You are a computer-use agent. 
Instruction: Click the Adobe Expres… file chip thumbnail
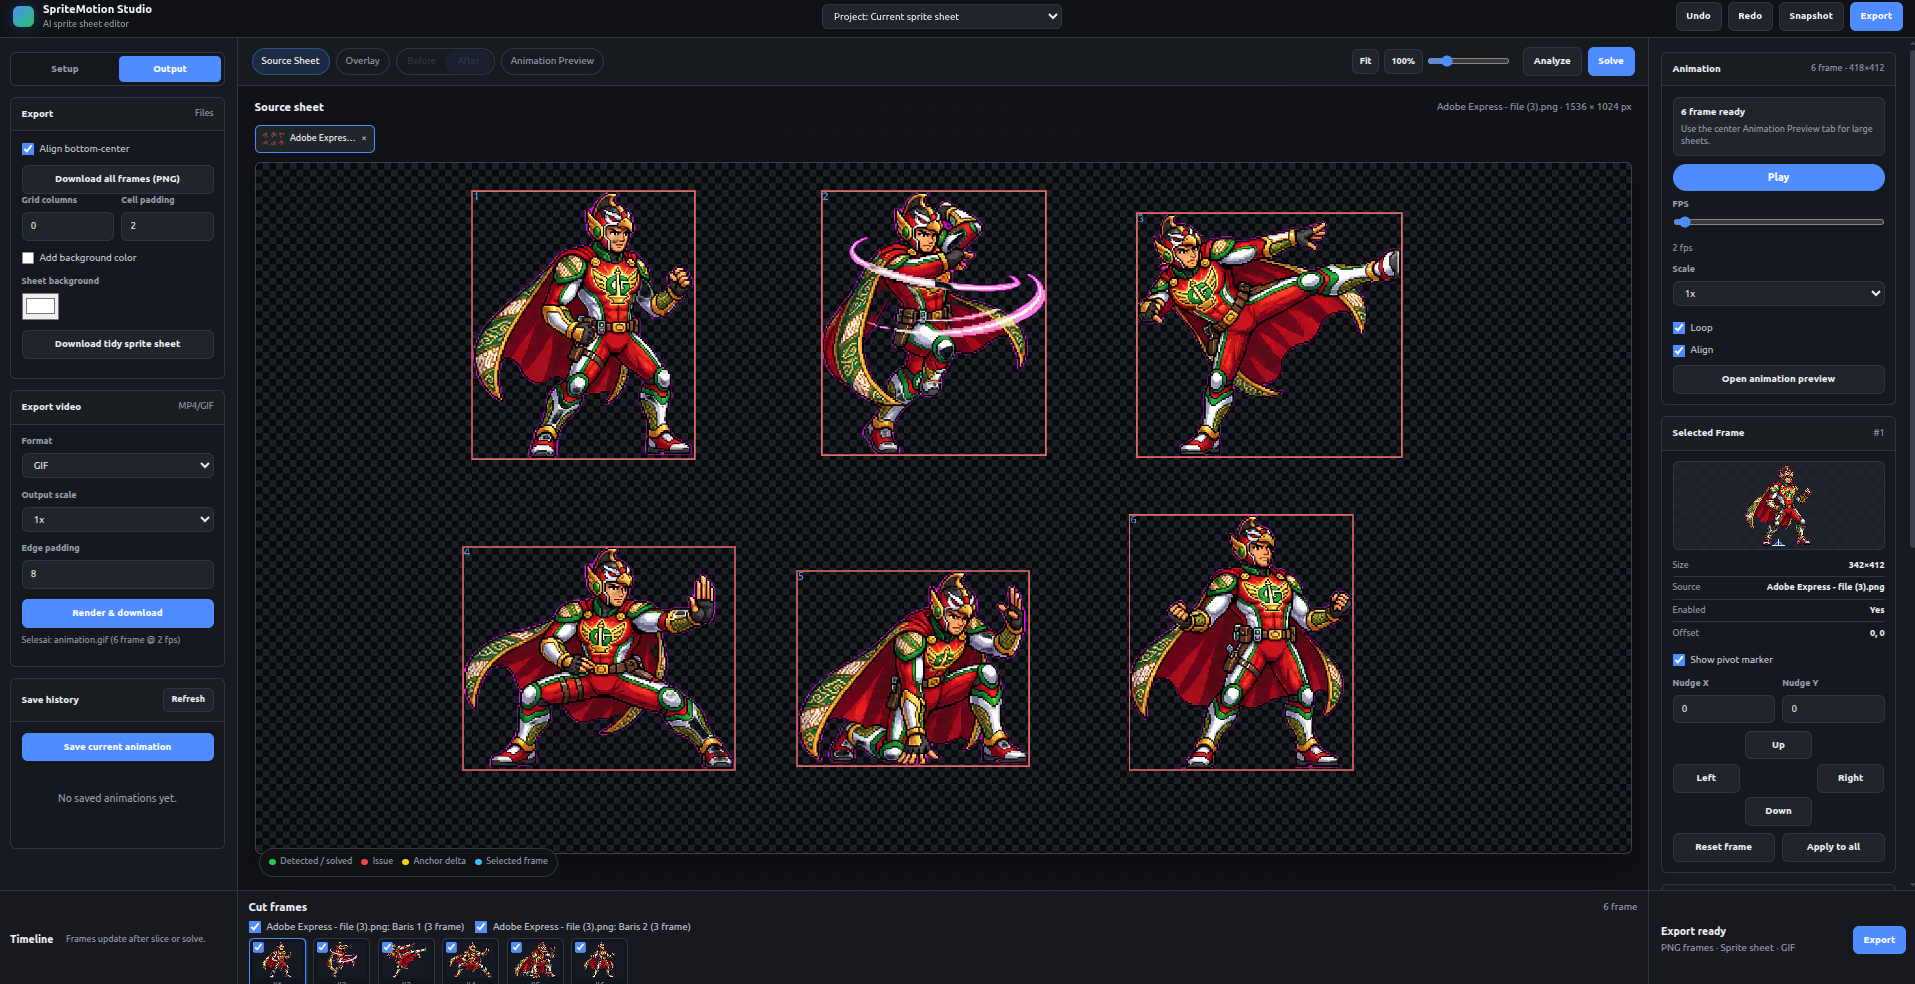272,138
